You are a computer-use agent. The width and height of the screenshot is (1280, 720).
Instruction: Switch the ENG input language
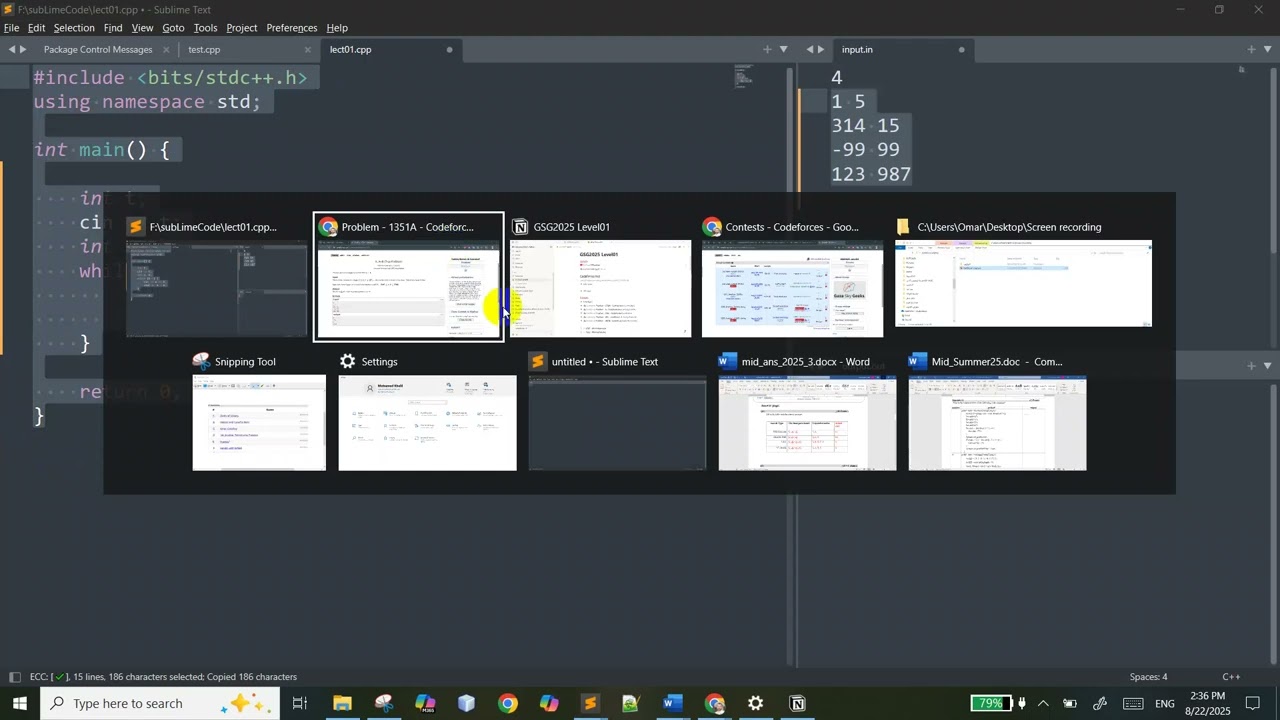(x=1165, y=704)
